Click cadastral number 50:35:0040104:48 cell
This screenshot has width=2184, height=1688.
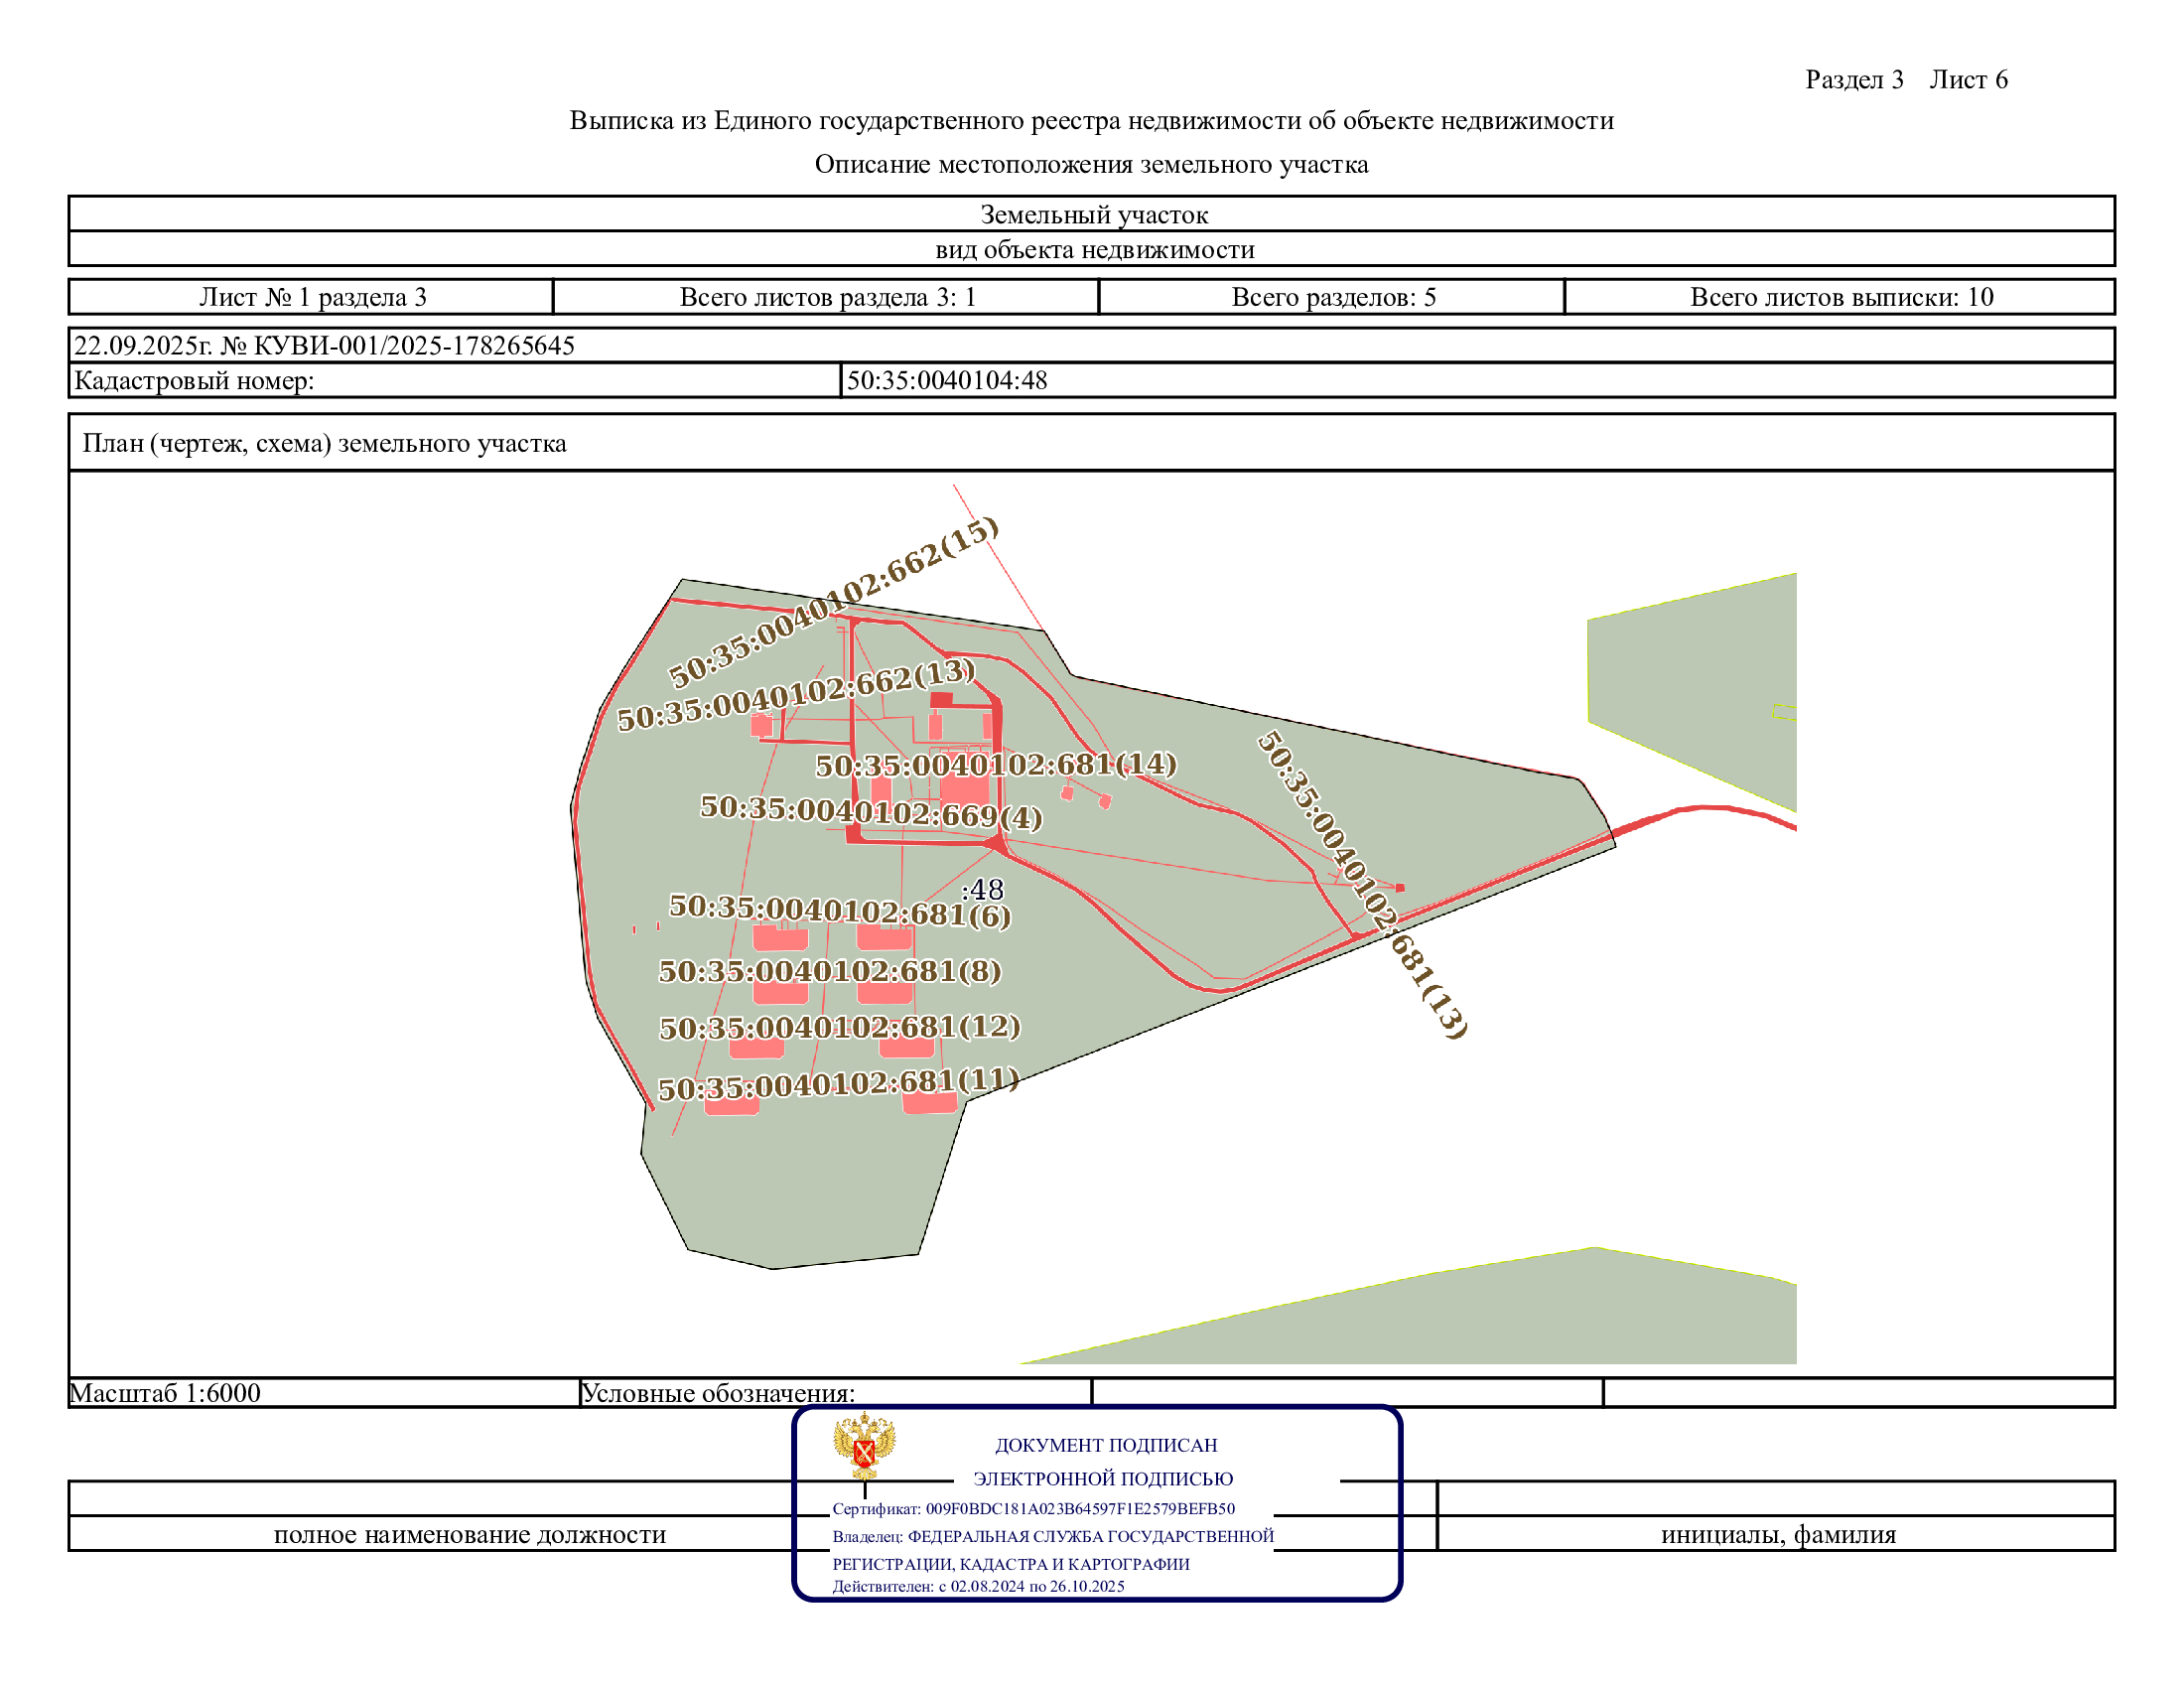coord(947,380)
